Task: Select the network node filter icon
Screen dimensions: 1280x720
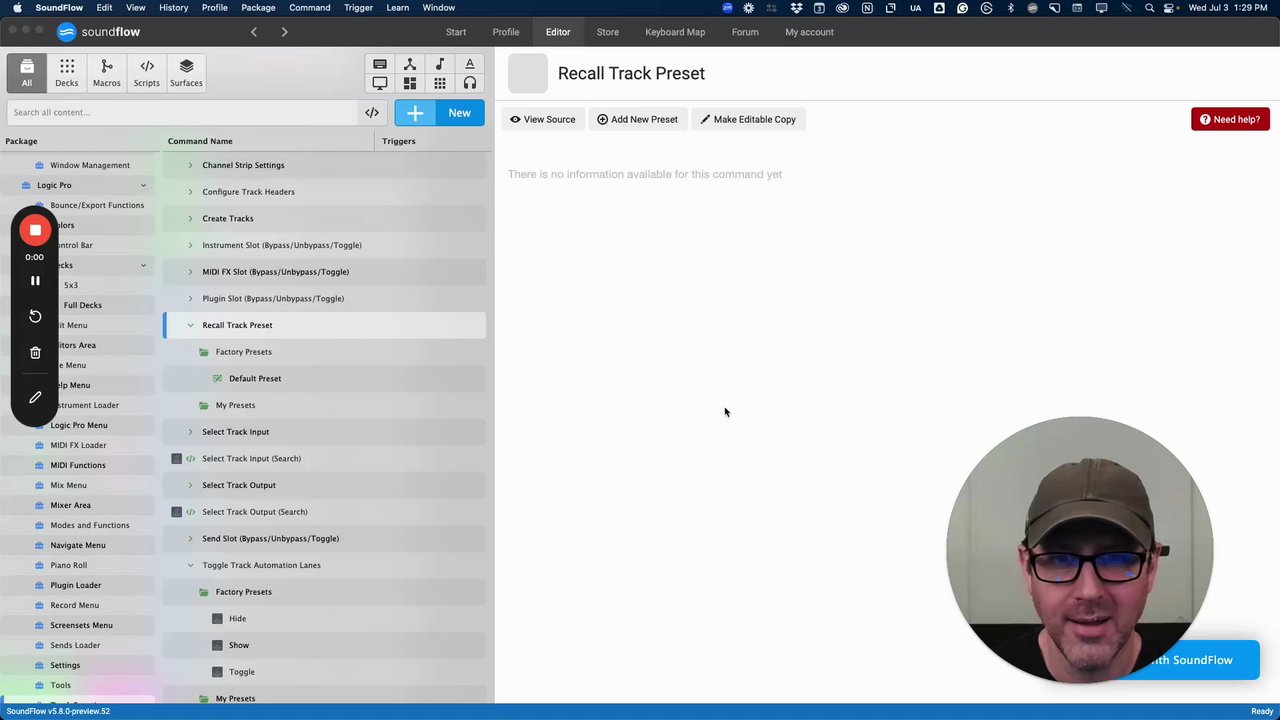Action: [x=410, y=65]
